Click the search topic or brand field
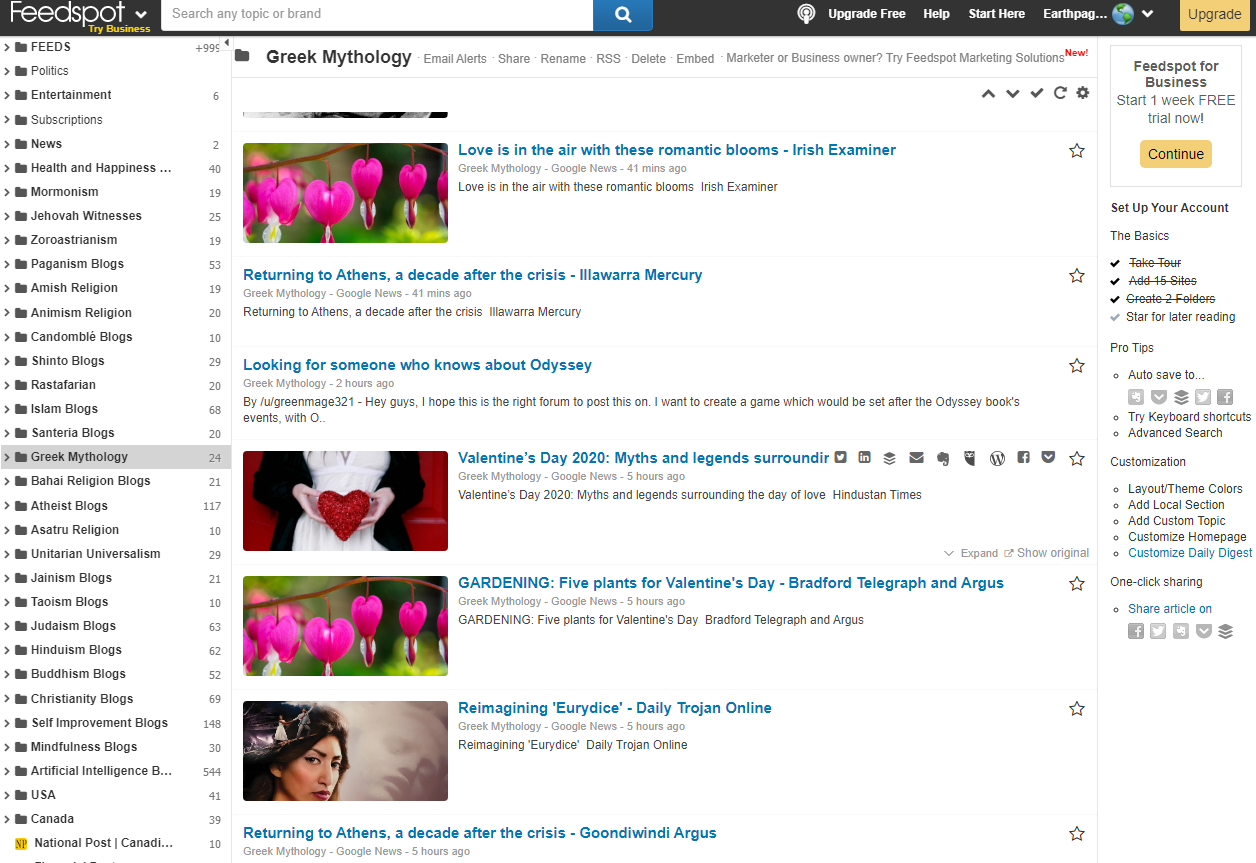Image resolution: width=1256 pixels, height=863 pixels. 378,15
